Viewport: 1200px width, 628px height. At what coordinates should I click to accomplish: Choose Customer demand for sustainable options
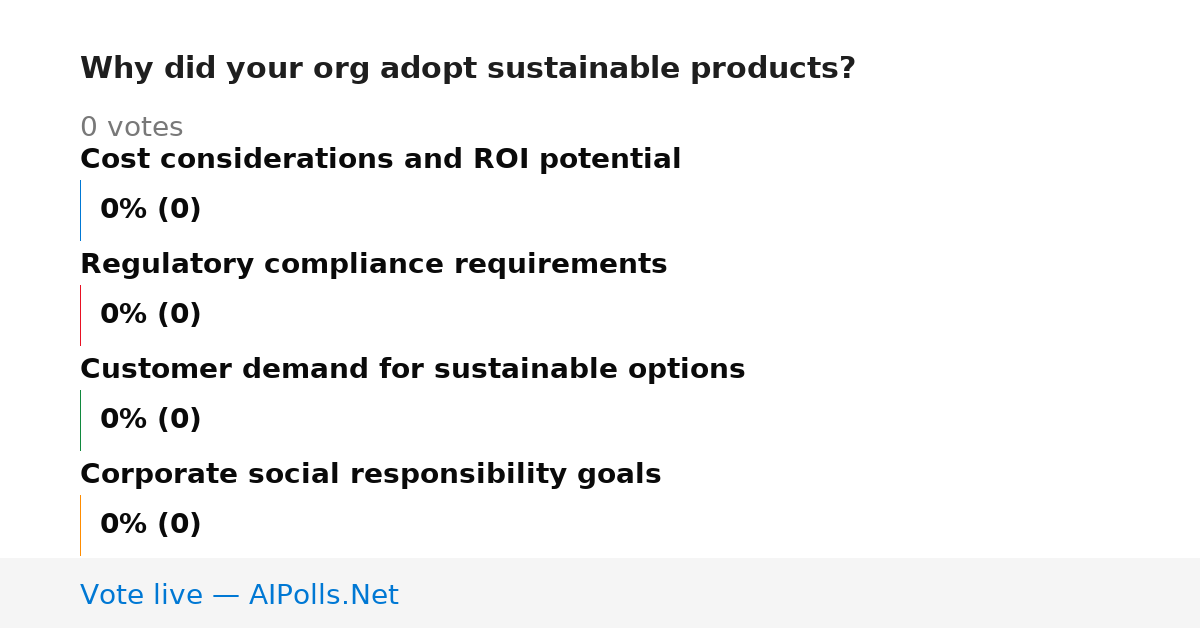pyautogui.click(x=412, y=369)
